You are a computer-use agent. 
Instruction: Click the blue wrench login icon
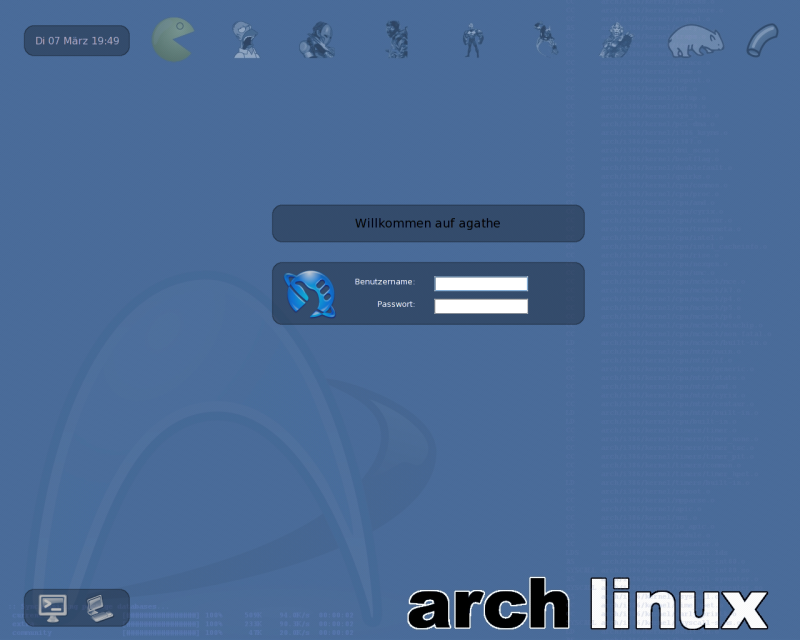(x=310, y=294)
